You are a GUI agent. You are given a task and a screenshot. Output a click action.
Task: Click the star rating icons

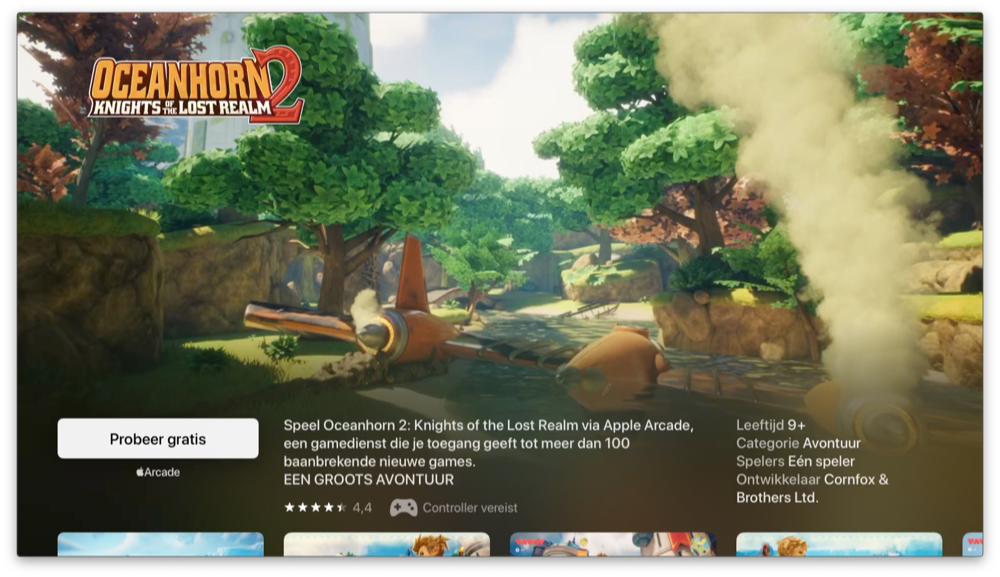point(315,508)
